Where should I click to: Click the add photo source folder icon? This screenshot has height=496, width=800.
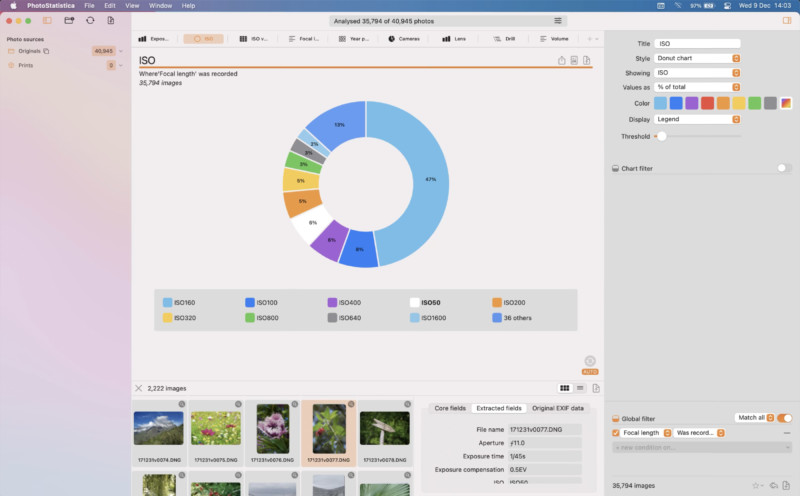69,20
